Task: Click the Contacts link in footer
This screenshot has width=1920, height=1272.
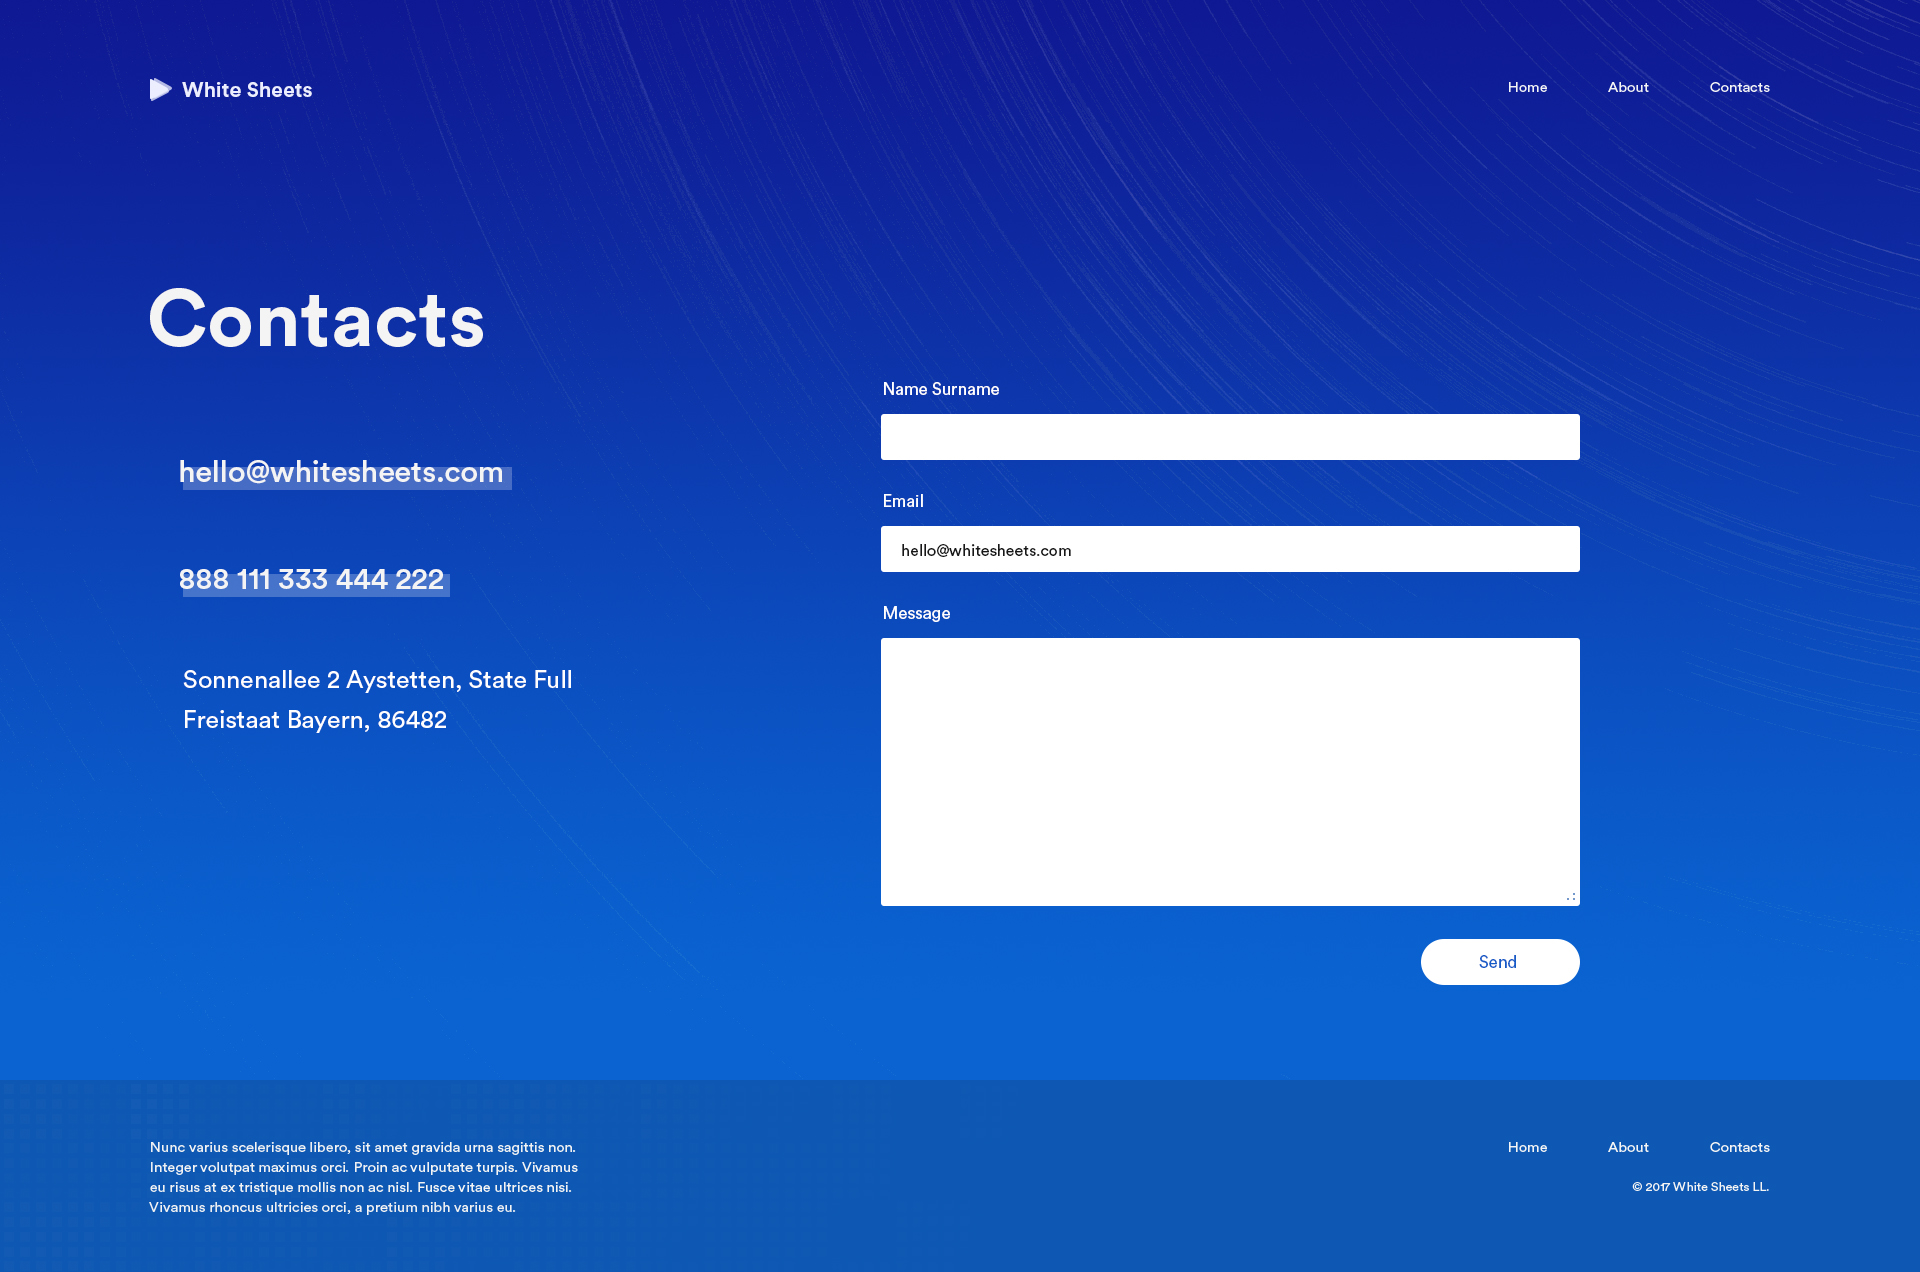Action: point(1738,1147)
